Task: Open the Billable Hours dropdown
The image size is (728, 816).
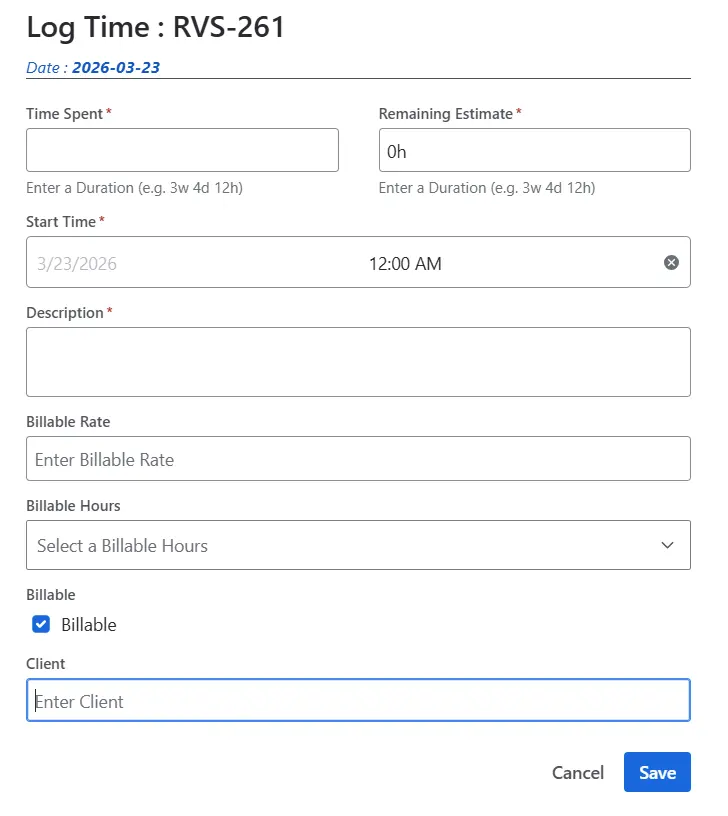Action: coord(358,545)
